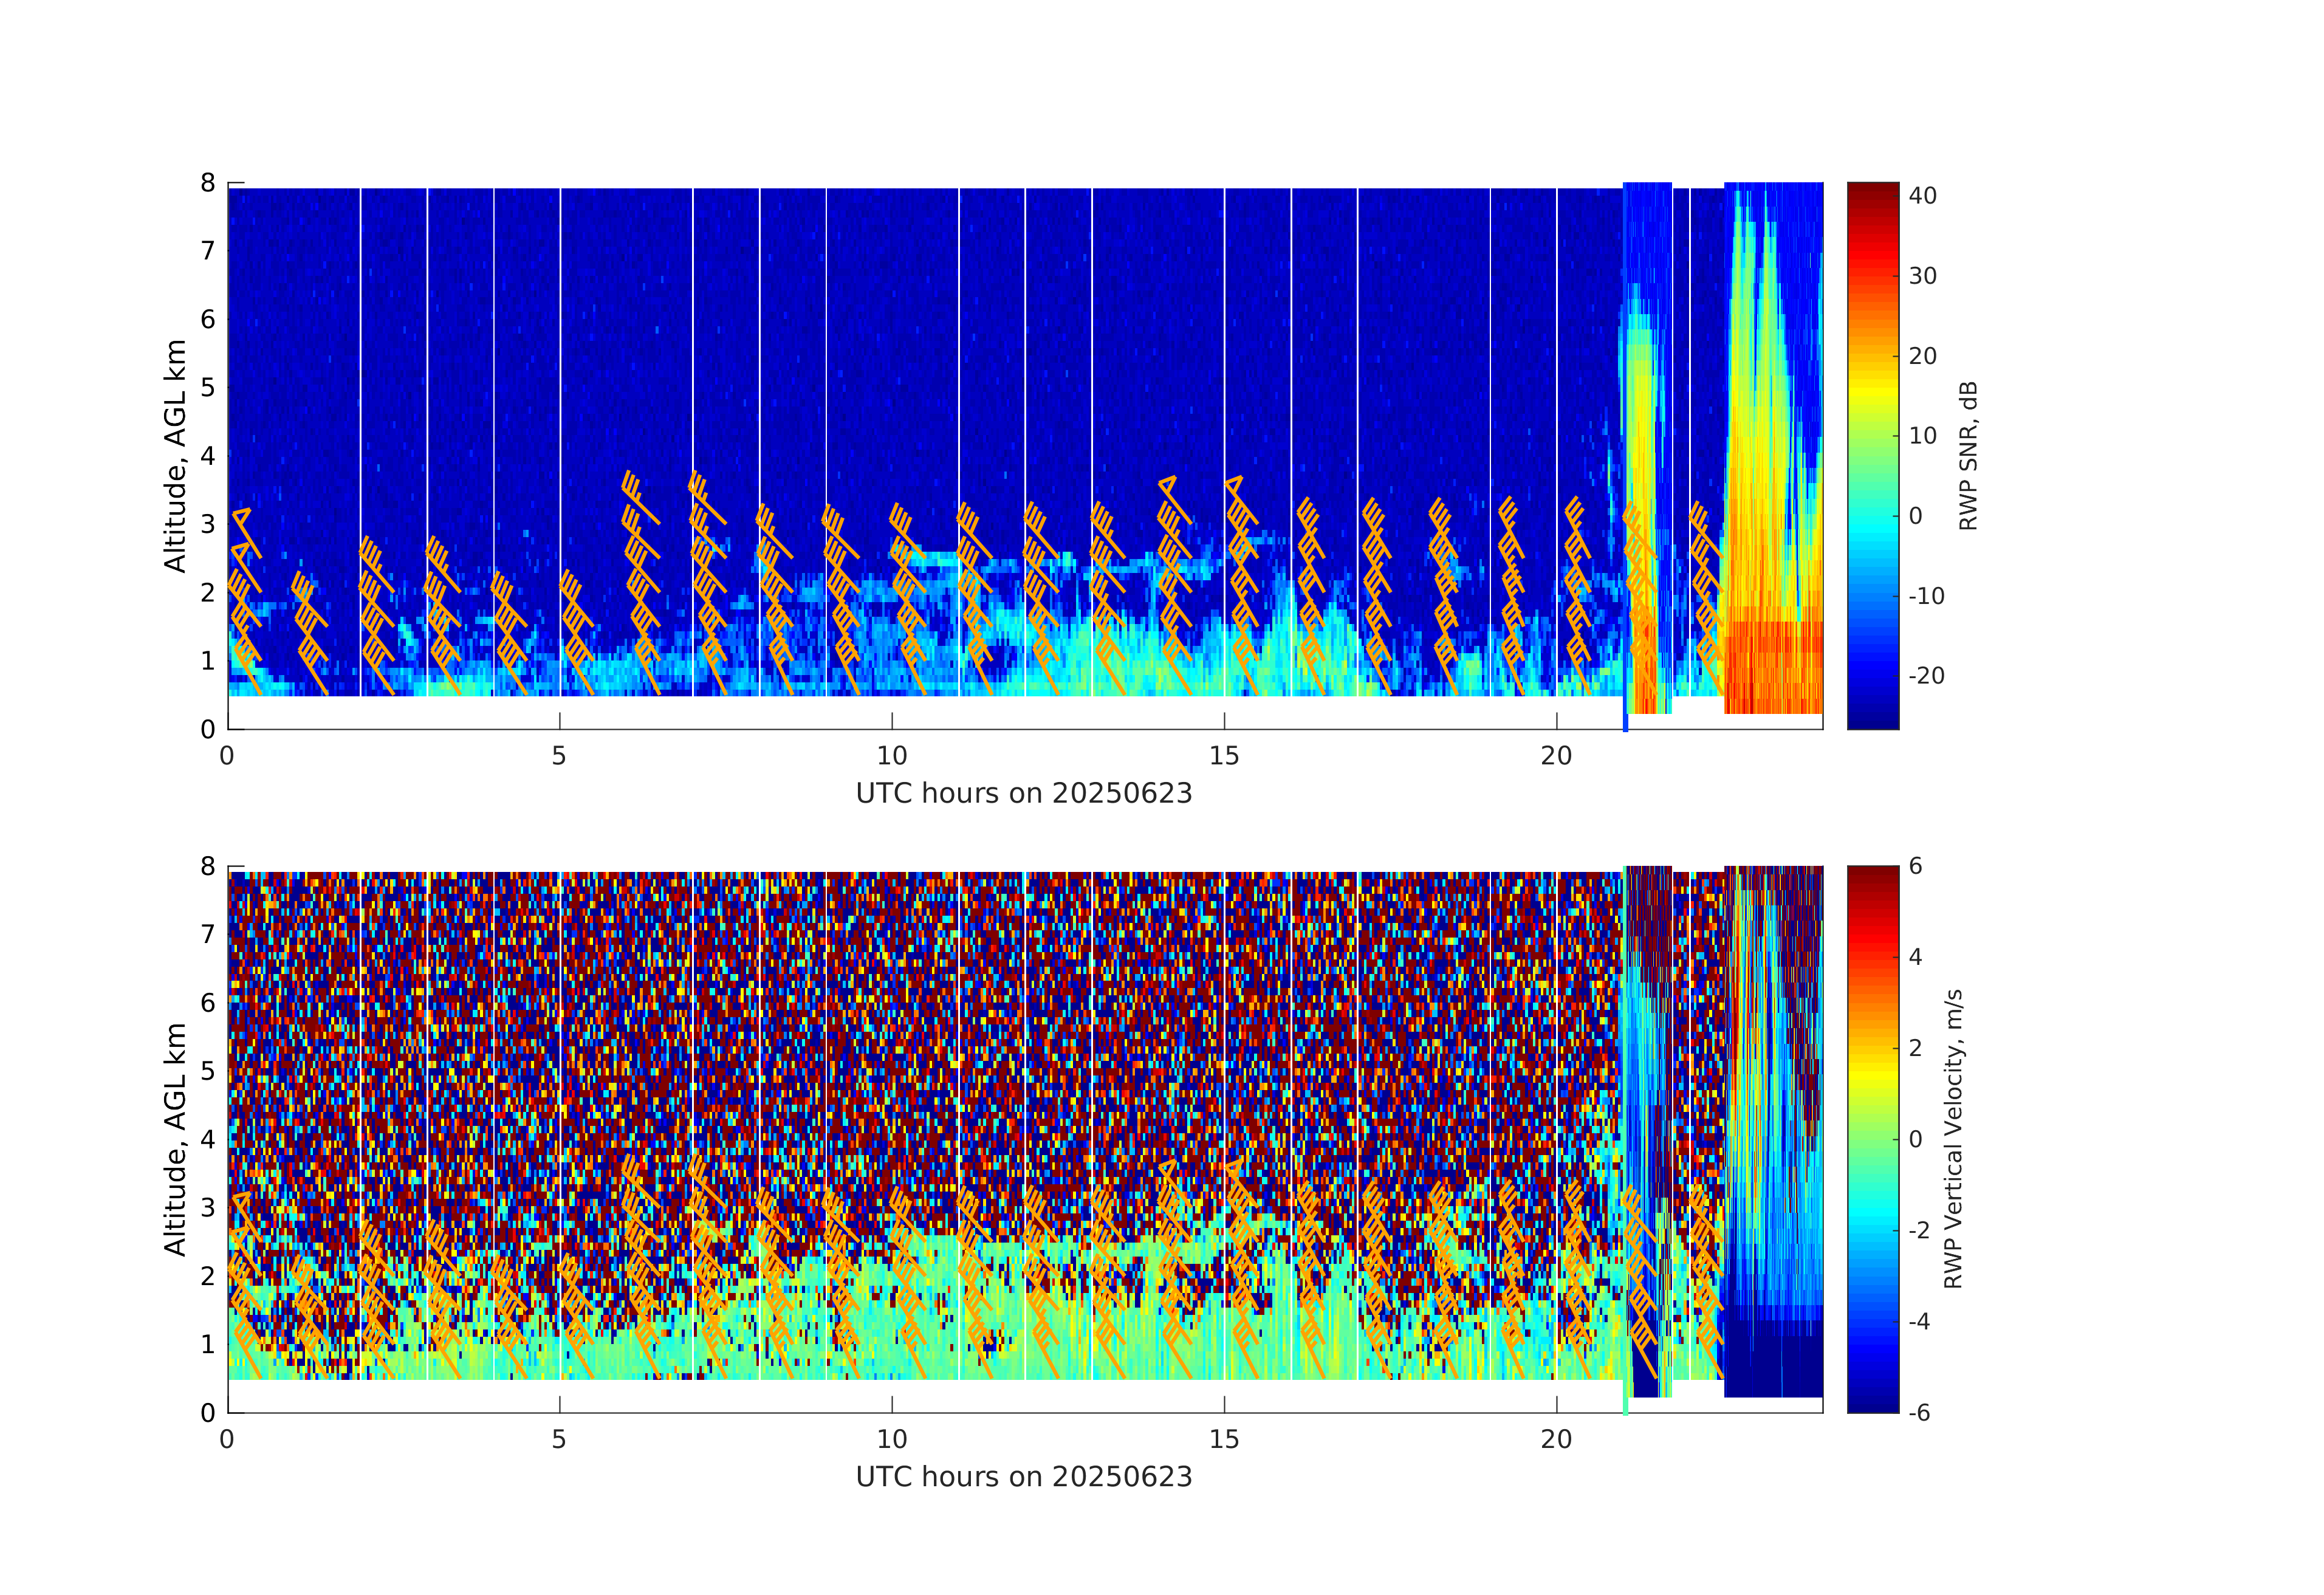2324x1595 pixels.
Task: Click the RWP Vertical Velocity colorbar
Action: [x=1872, y=1138]
